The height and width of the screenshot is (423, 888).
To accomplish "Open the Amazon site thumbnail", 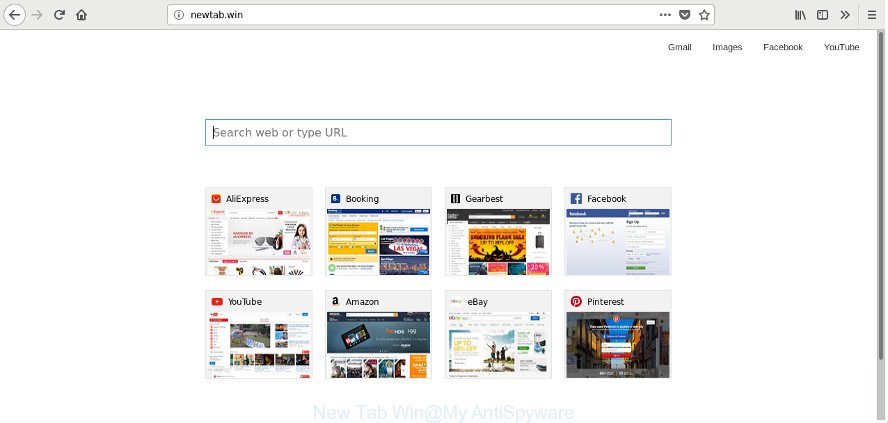I will click(x=378, y=345).
